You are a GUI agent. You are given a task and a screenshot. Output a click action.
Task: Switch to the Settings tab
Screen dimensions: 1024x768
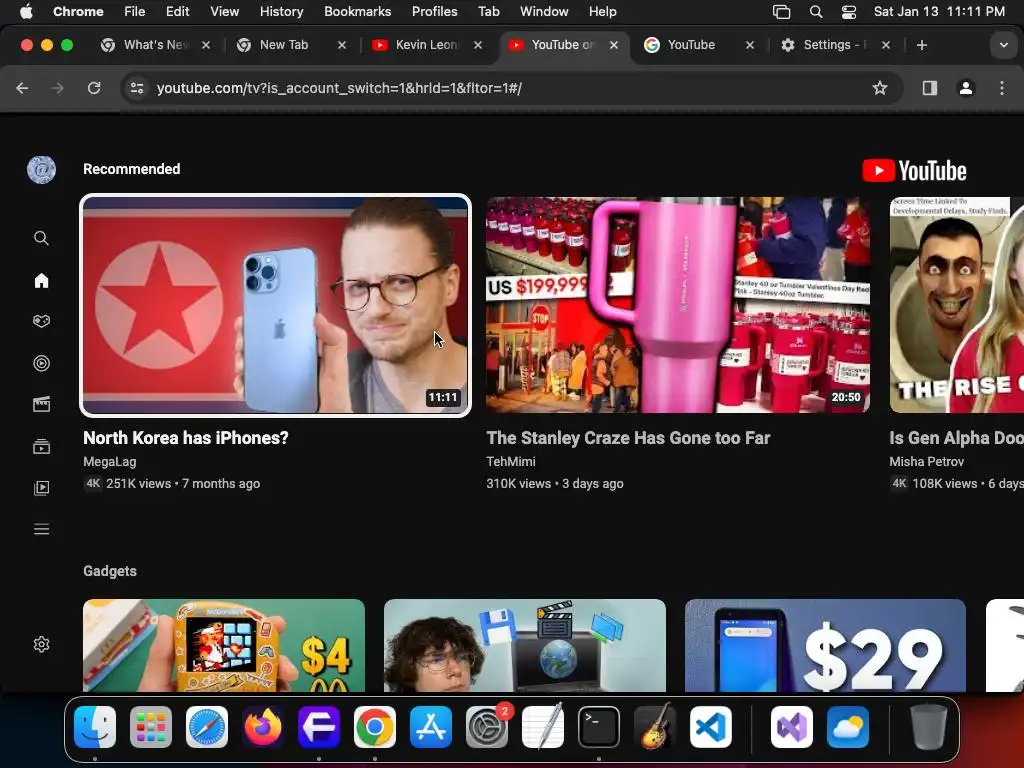point(827,45)
